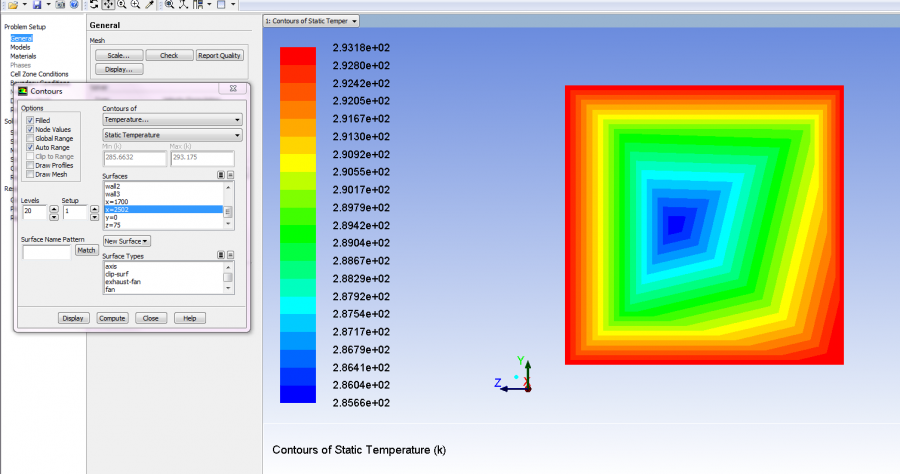Click the yellow segment of the colorbar
The width and height of the screenshot is (900, 474).
(298, 163)
